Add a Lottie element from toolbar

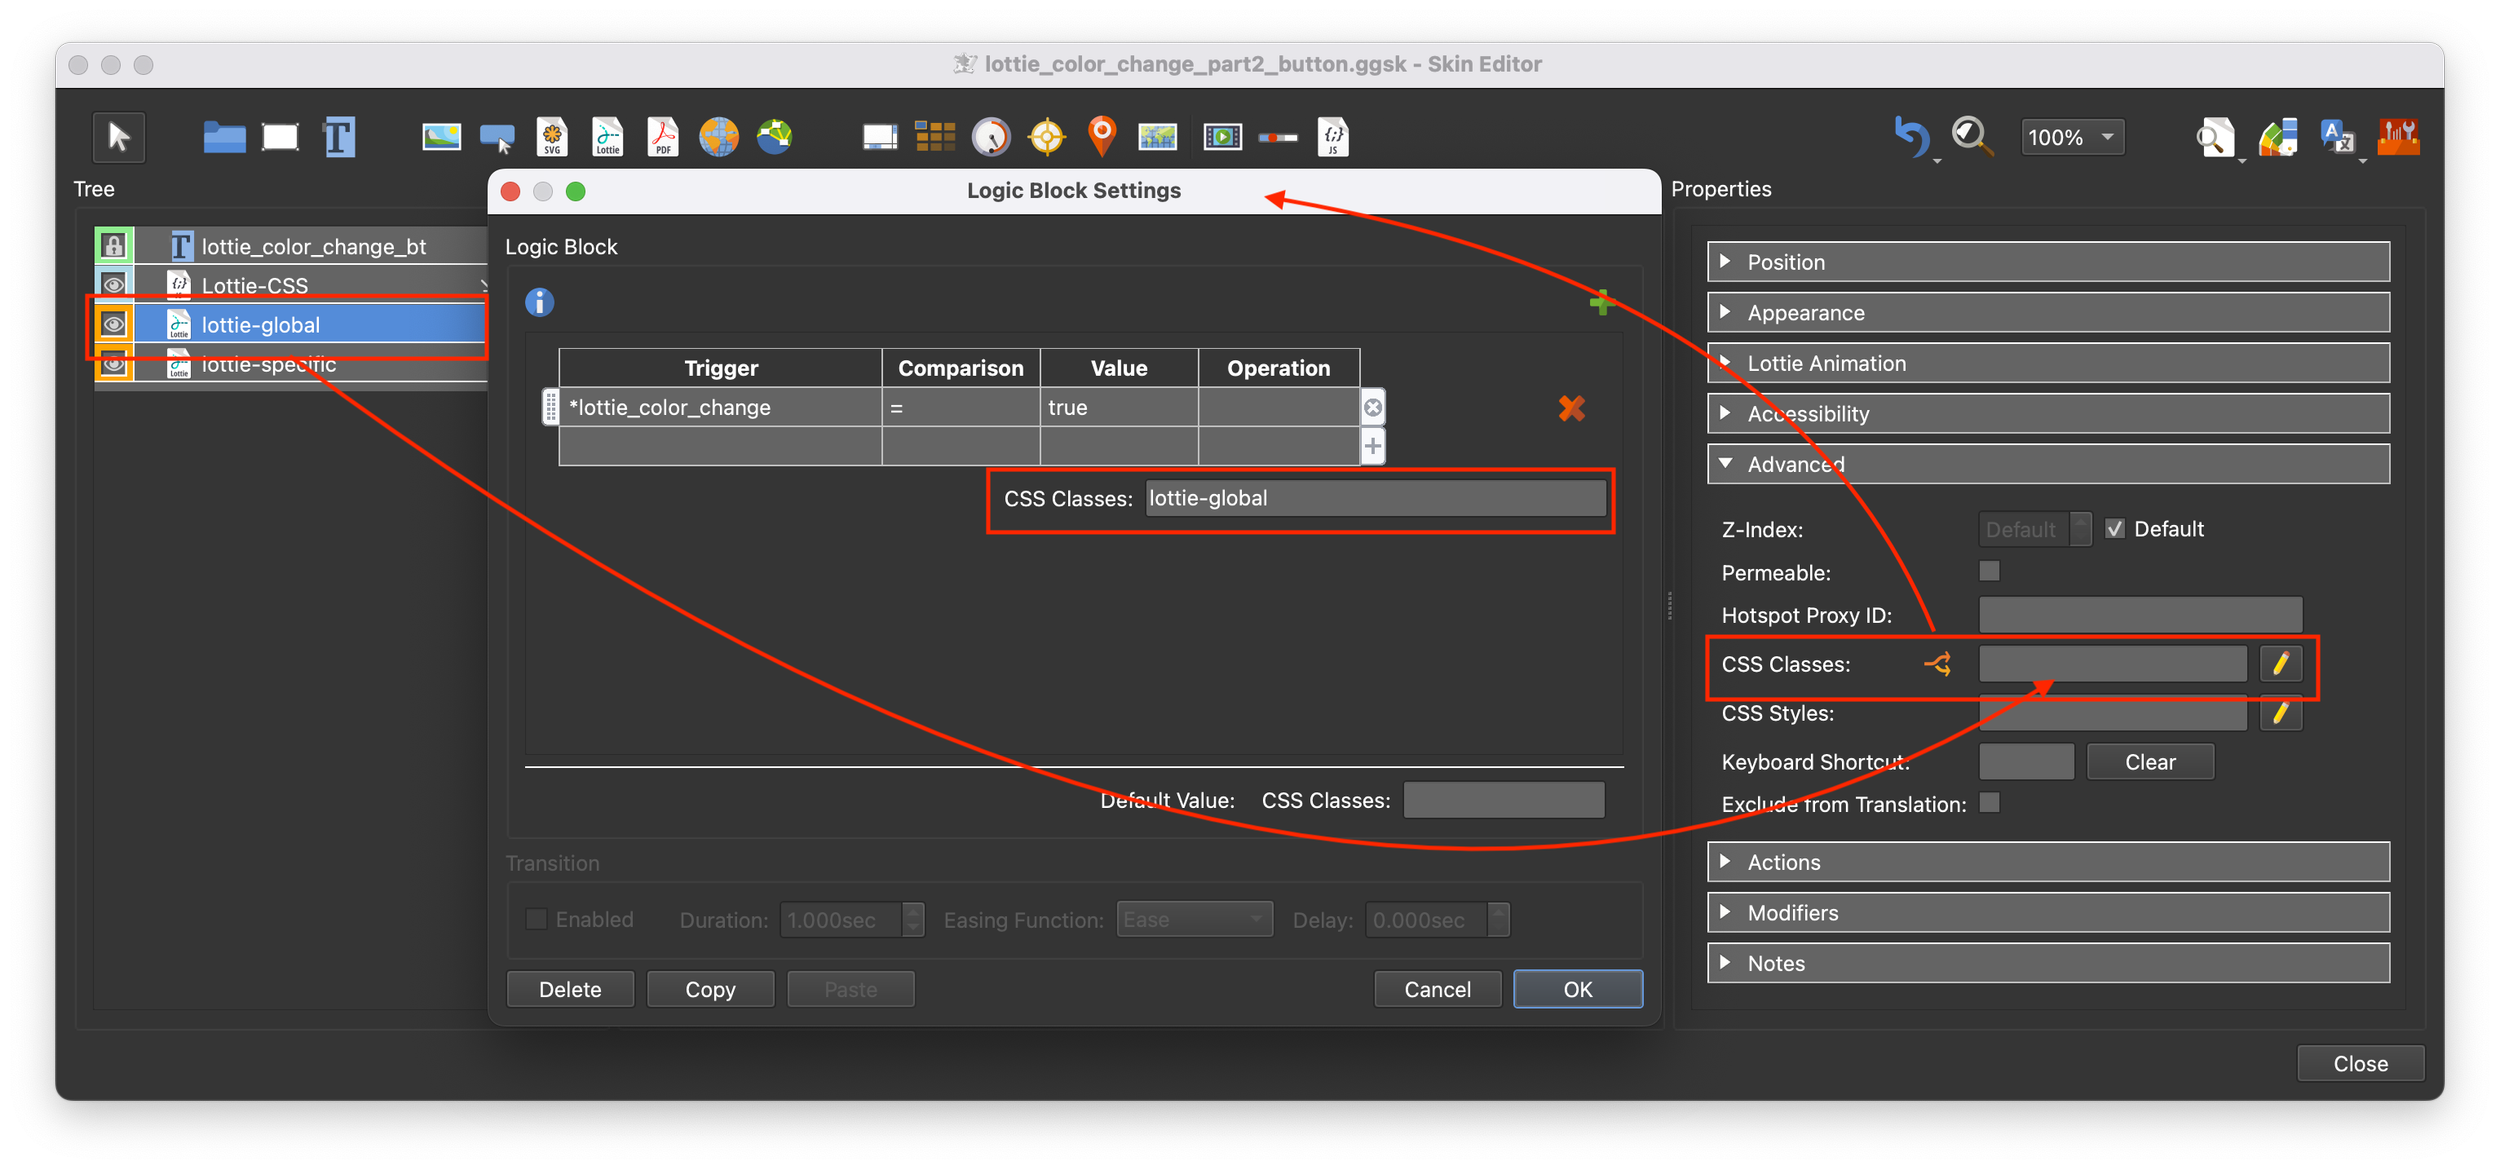[607, 137]
